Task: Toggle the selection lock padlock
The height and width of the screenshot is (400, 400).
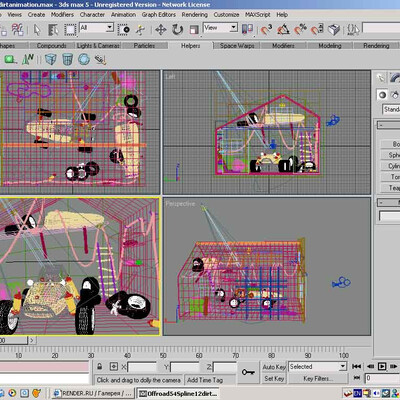Action: coord(99,367)
